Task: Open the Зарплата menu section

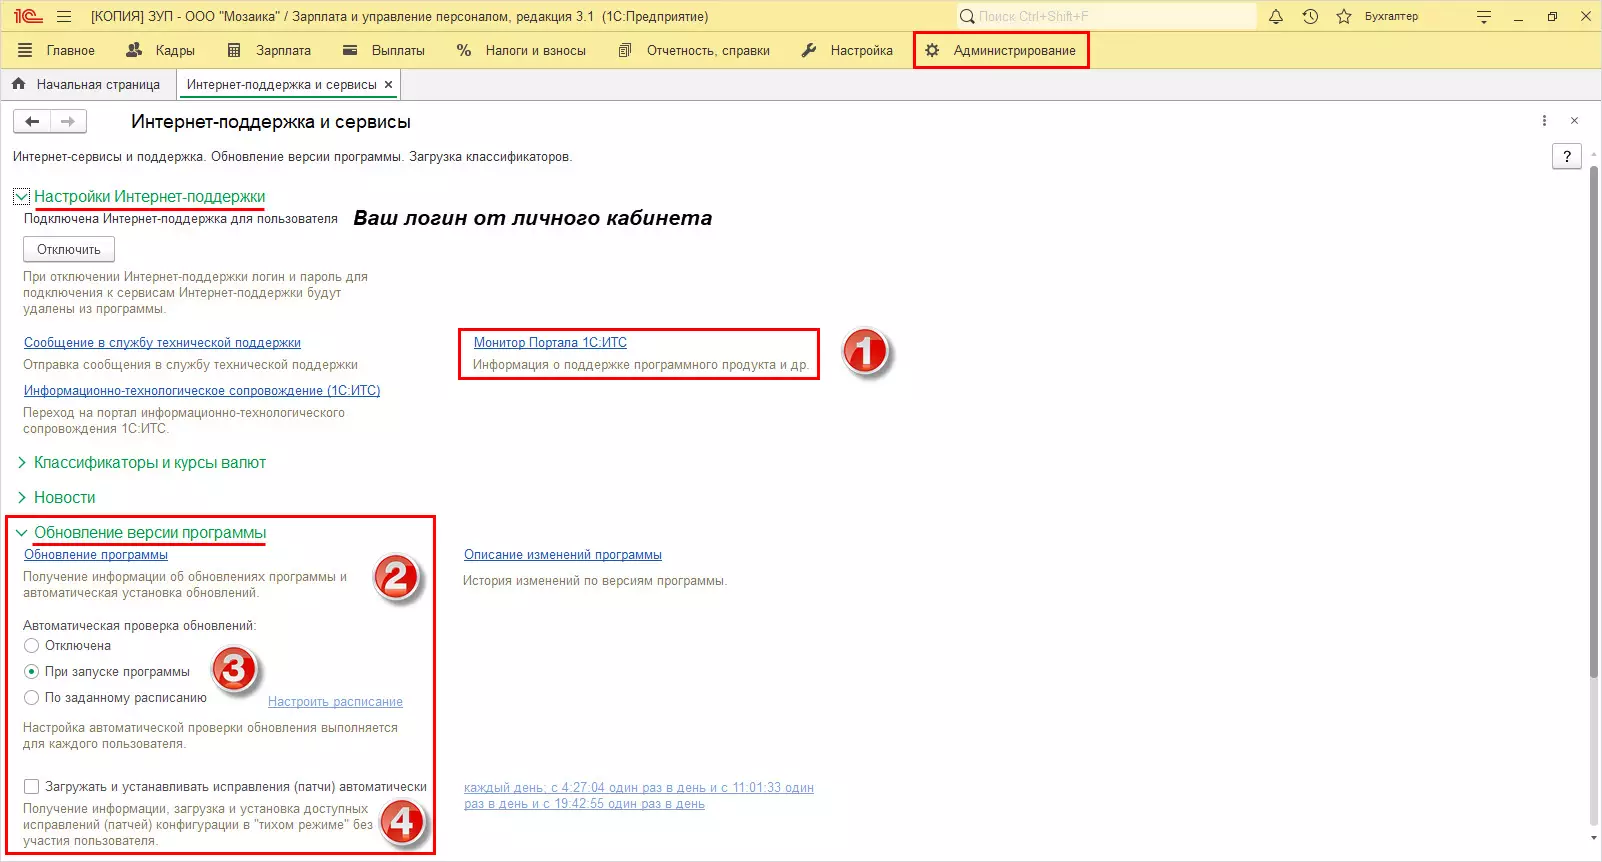Action: (269, 50)
